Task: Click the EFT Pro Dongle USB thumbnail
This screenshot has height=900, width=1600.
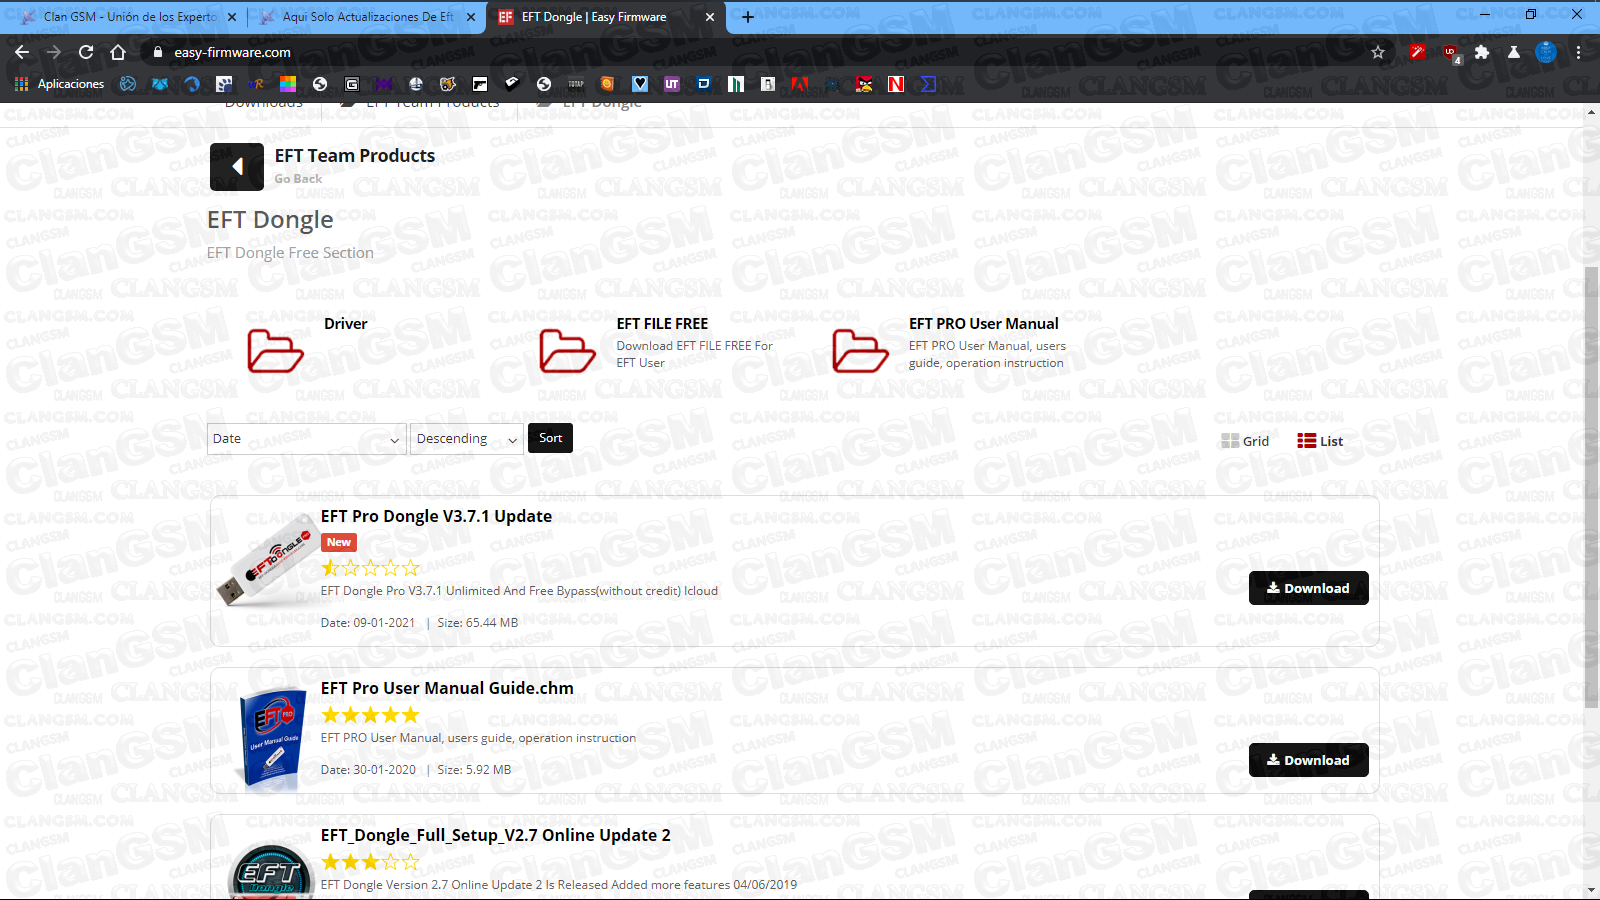Action: (x=266, y=560)
